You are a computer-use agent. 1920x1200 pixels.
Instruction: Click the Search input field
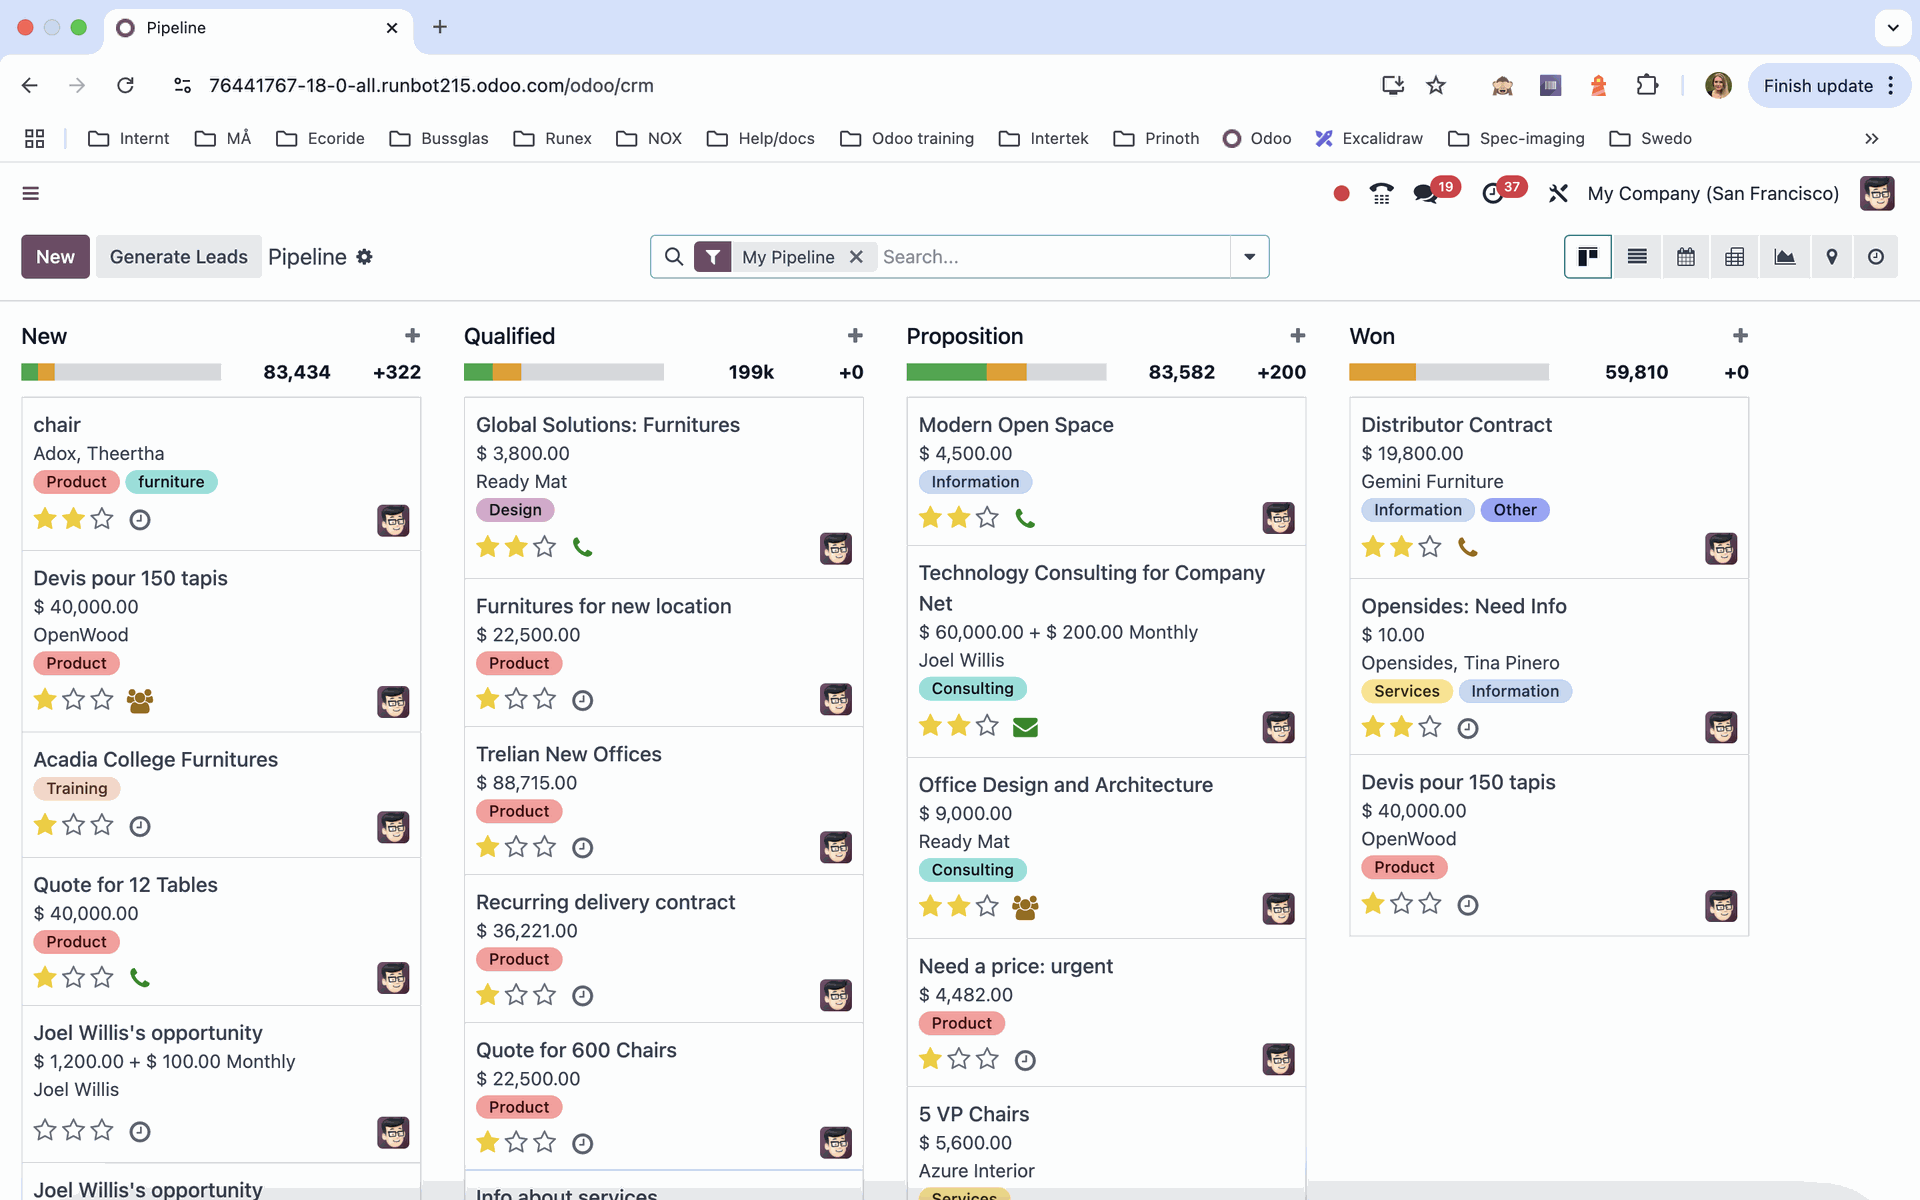coord(1050,257)
